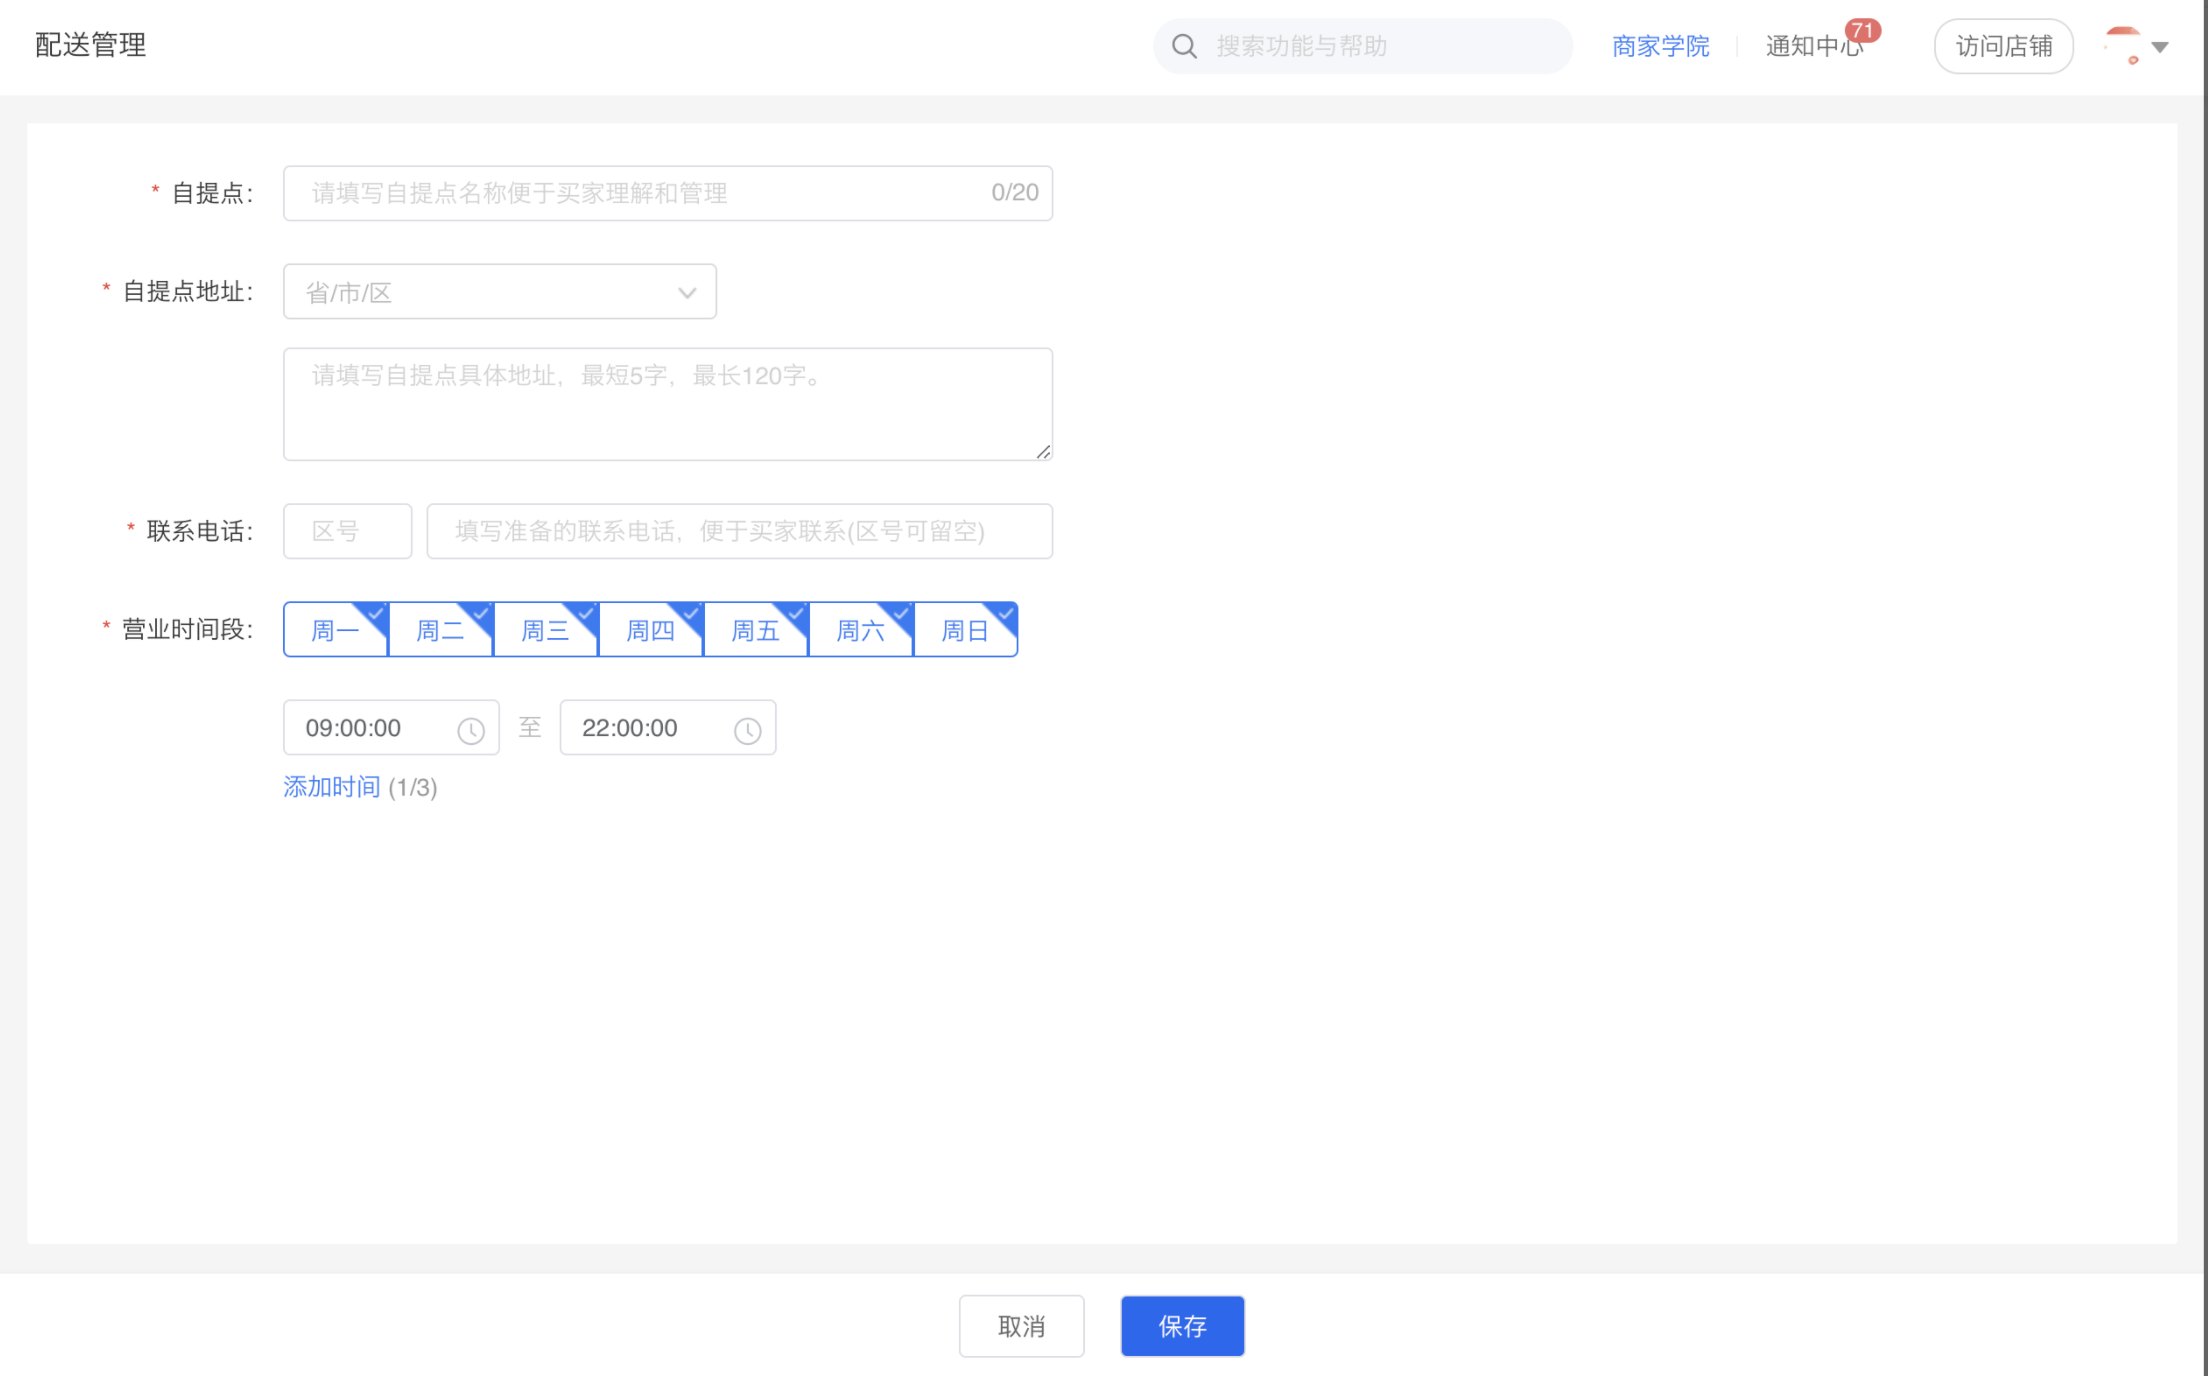Open the start time clock picker
Viewport: 2208px width, 1376px height.
pyautogui.click(x=471, y=730)
